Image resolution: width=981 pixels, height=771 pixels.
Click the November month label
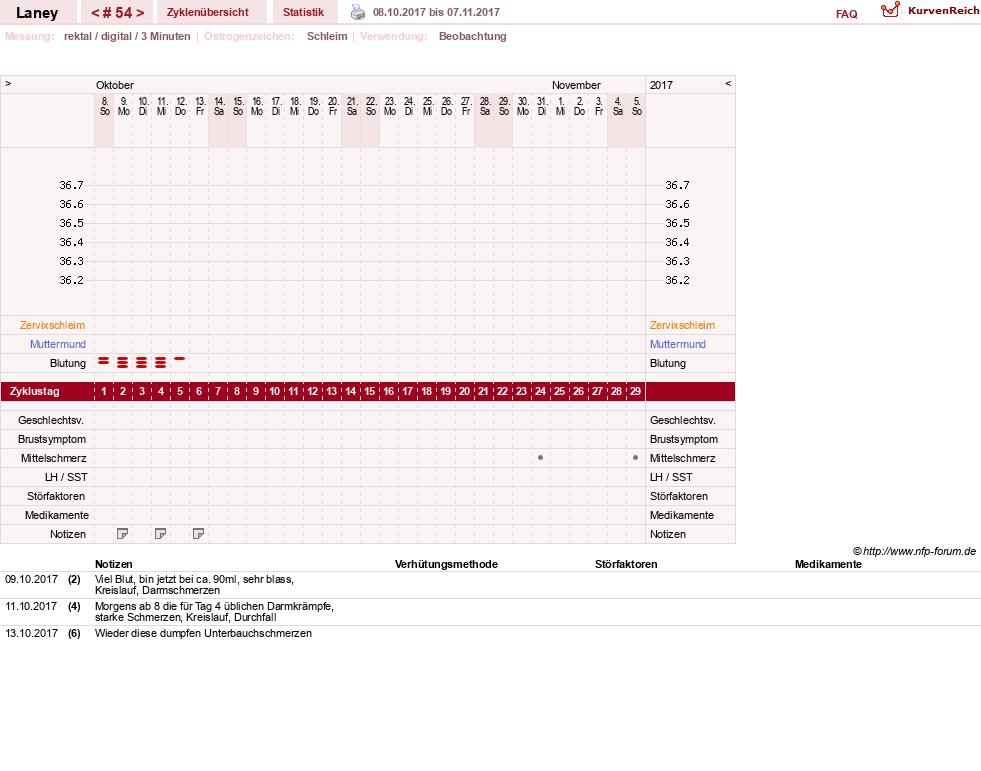(x=576, y=85)
